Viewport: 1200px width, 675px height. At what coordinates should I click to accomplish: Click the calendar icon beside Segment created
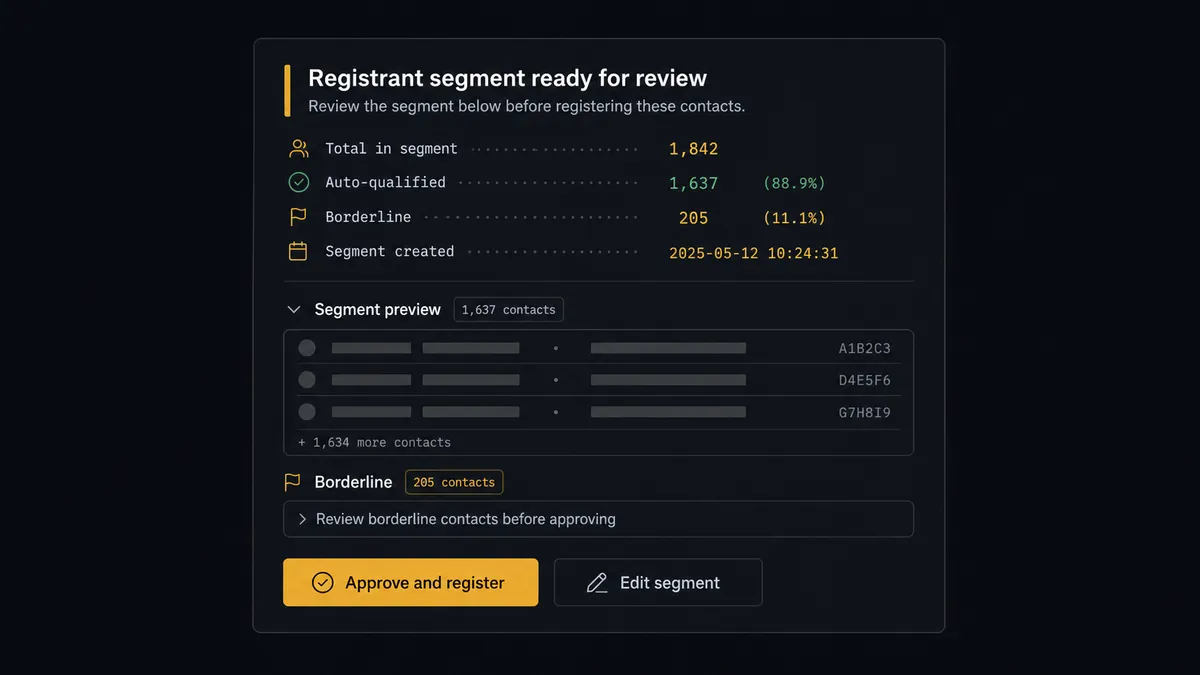[298, 251]
